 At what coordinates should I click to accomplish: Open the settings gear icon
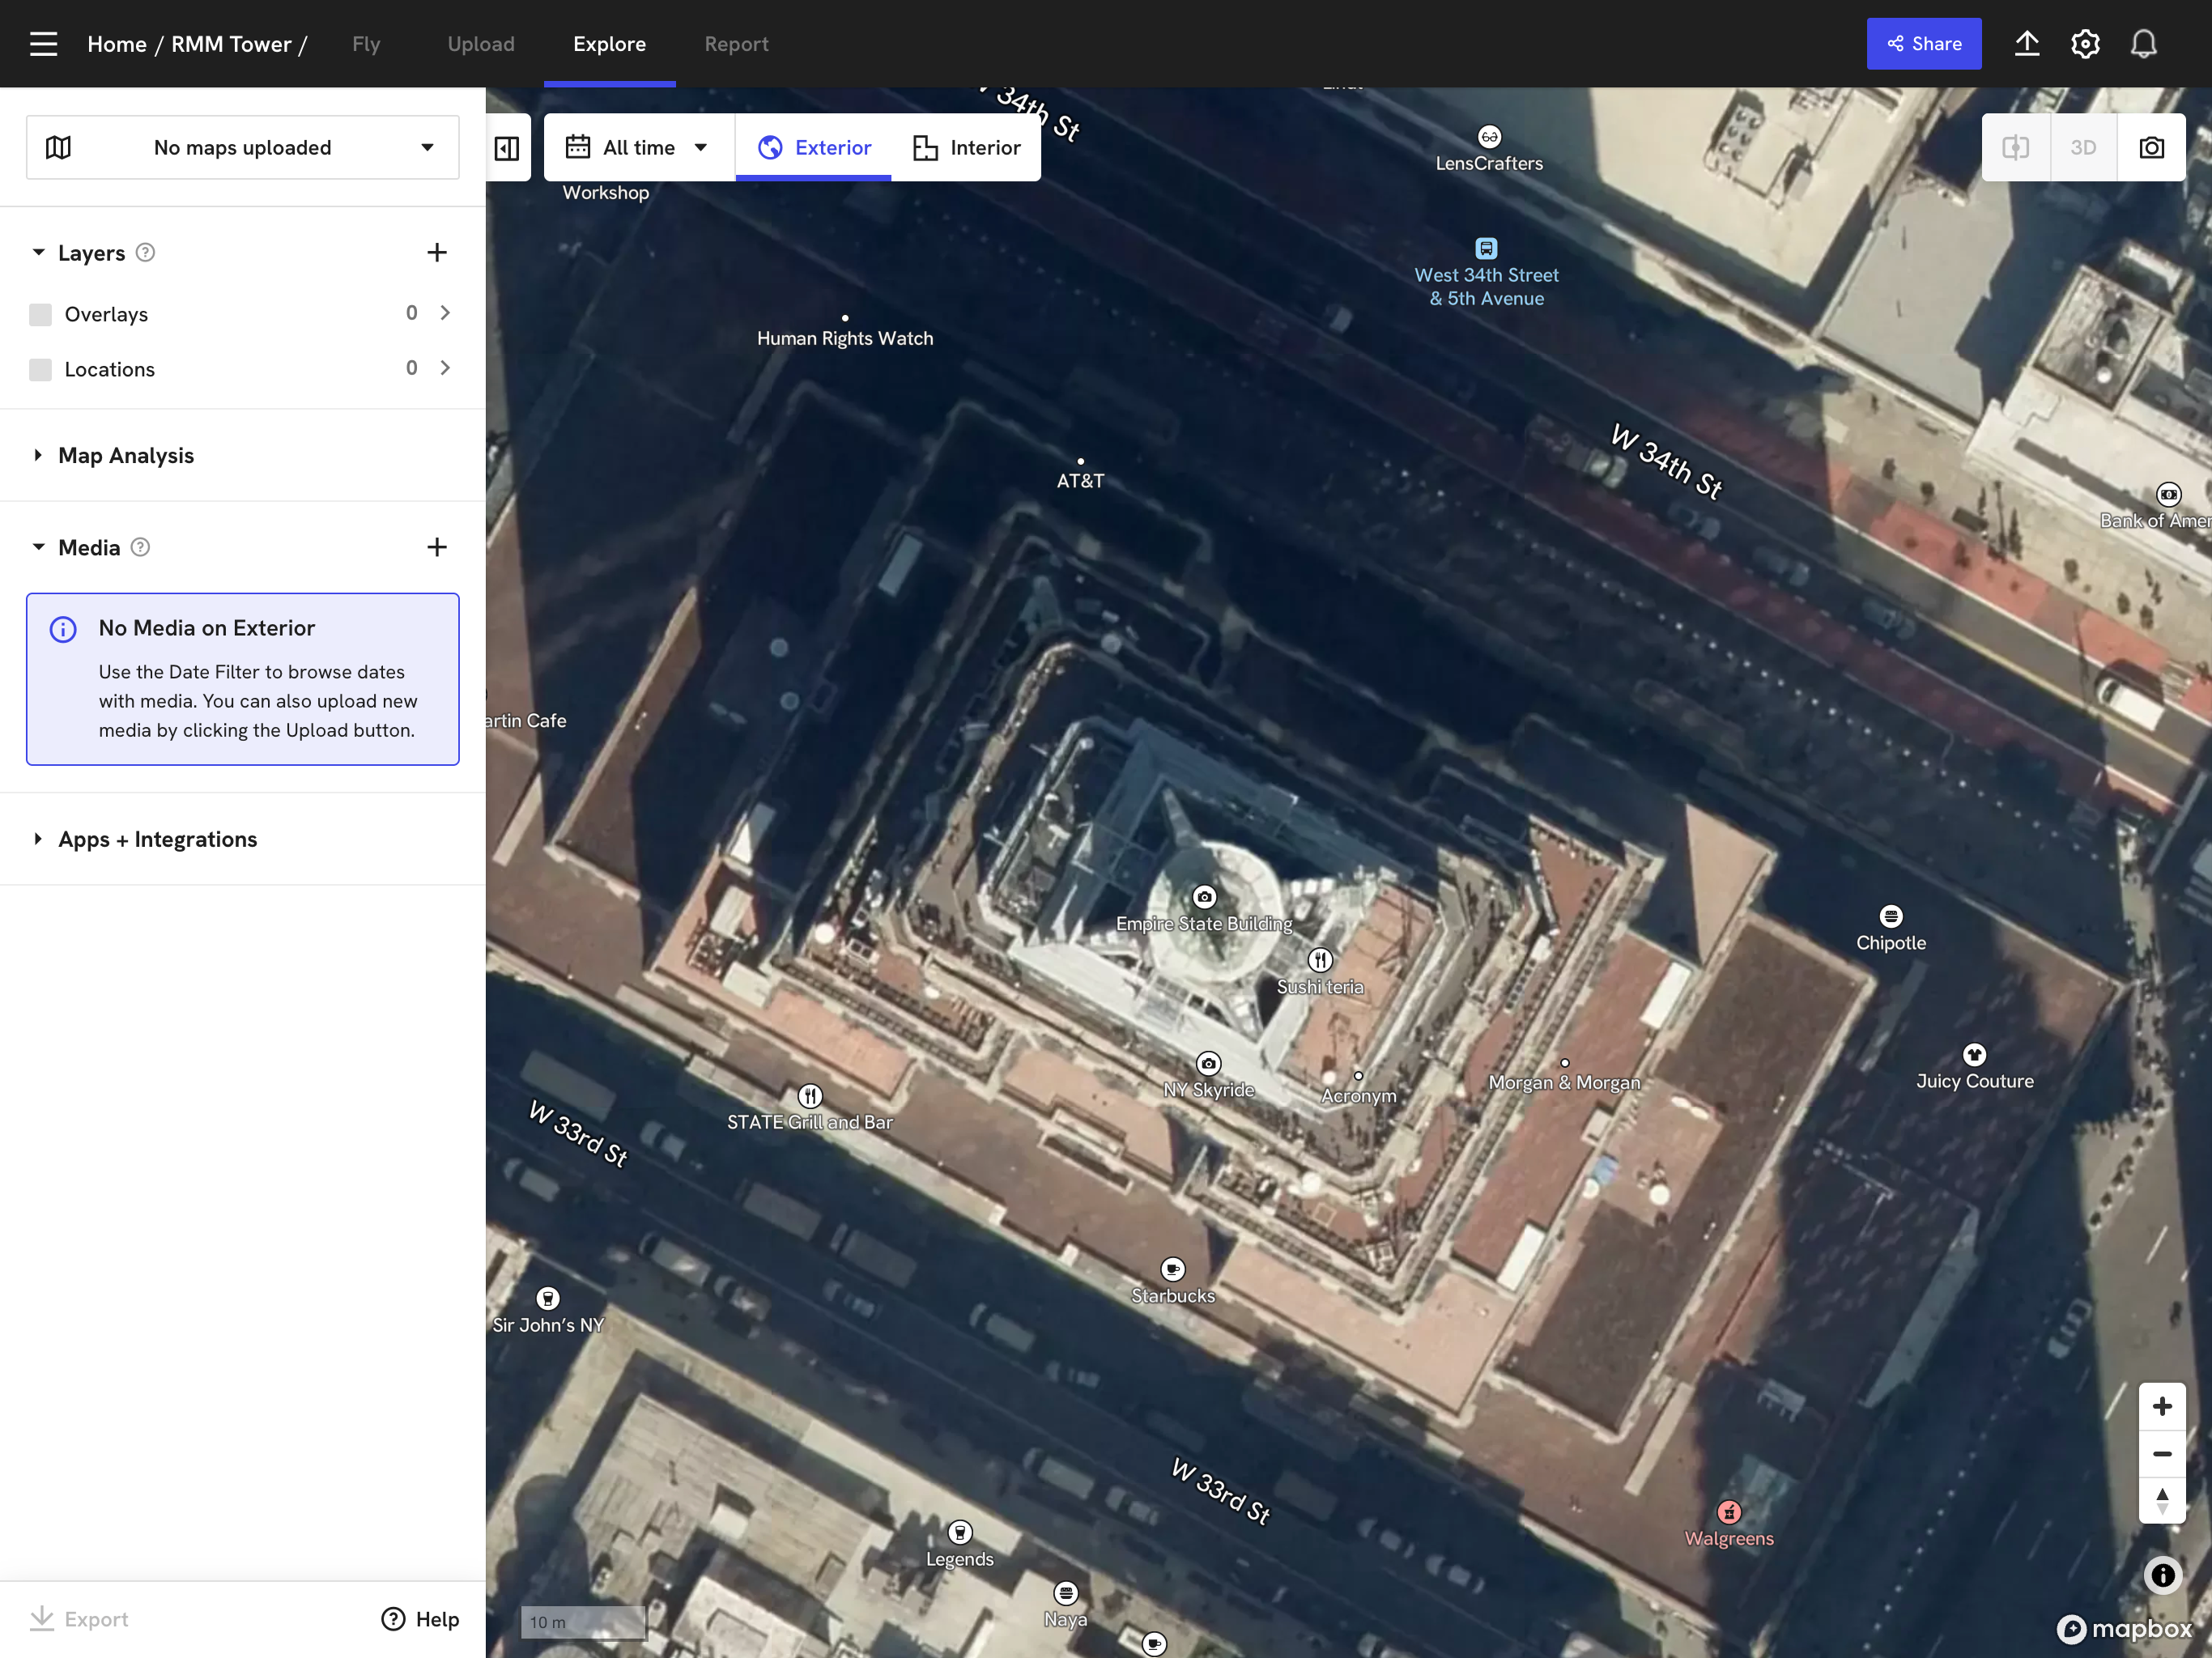click(x=2085, y=43)
